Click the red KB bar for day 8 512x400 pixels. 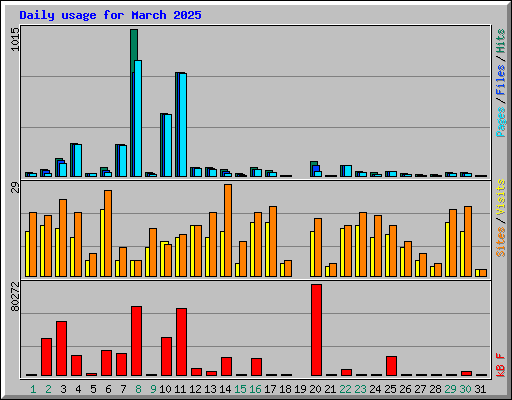[136, 341]
